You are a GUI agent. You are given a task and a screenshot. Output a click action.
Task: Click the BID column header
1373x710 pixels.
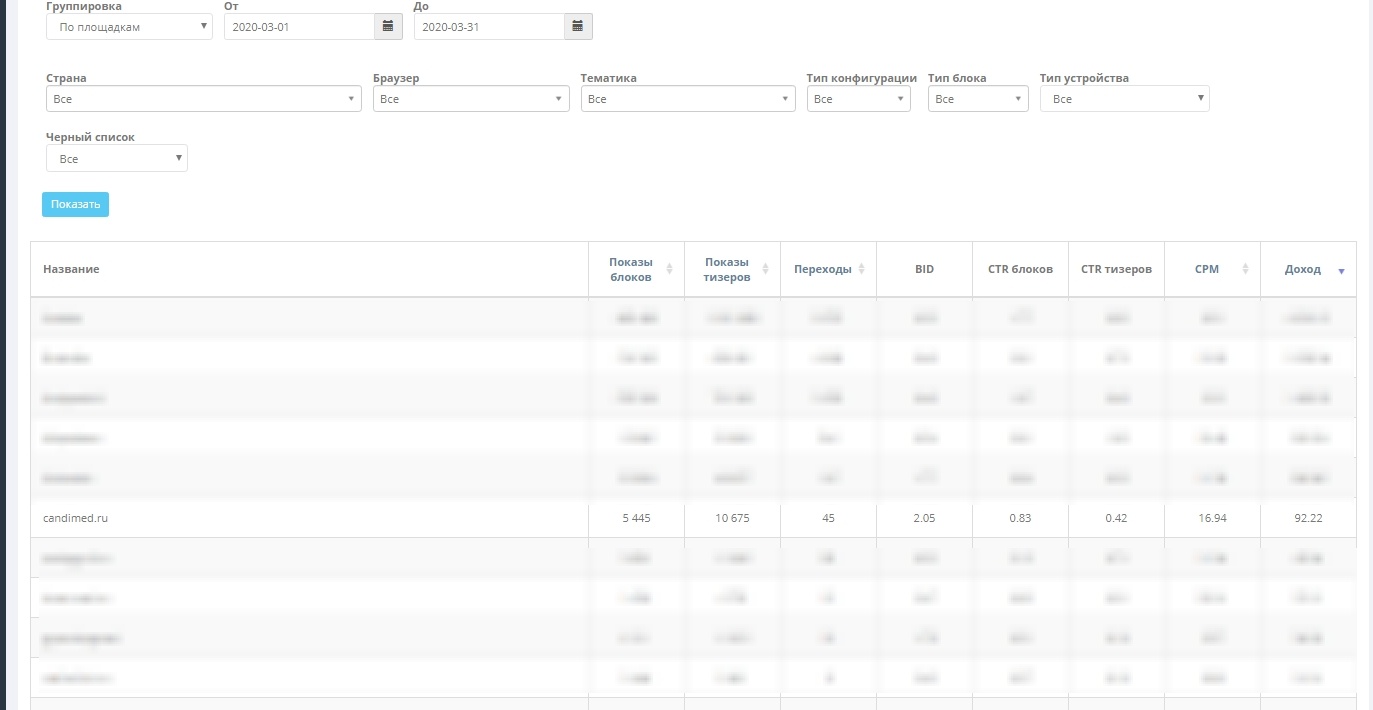[x=924, y=269]
